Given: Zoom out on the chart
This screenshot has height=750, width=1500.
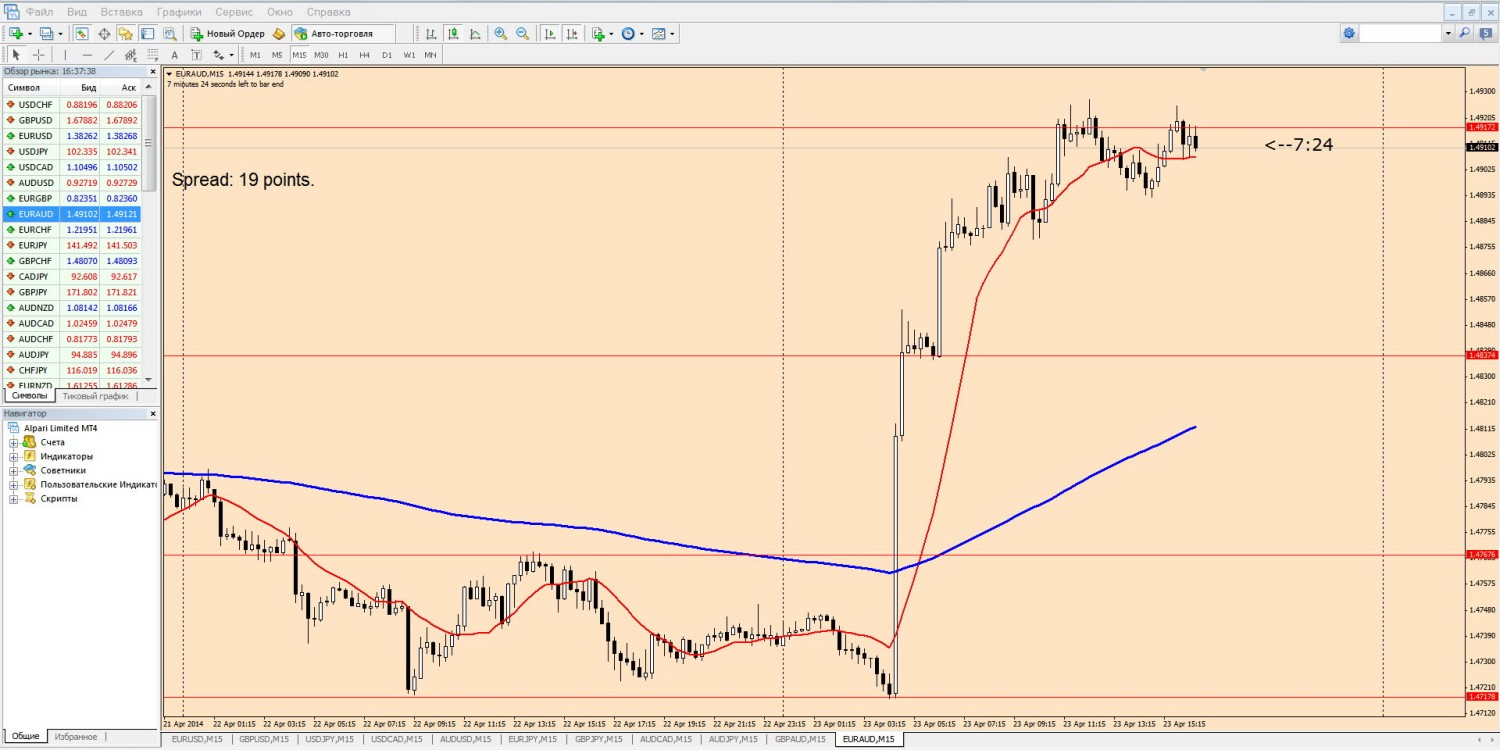Looking at the screenshot, I should (522, 34).
